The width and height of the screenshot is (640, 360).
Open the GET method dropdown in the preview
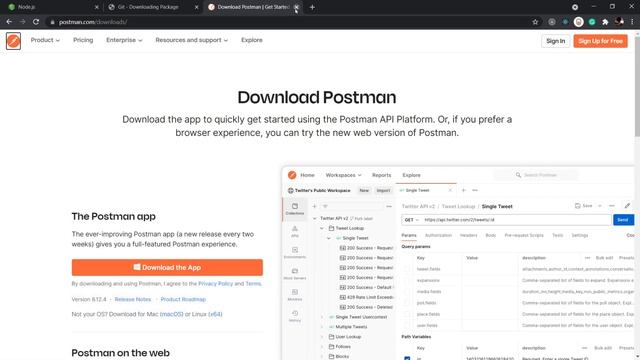click(x=411, y=220)
